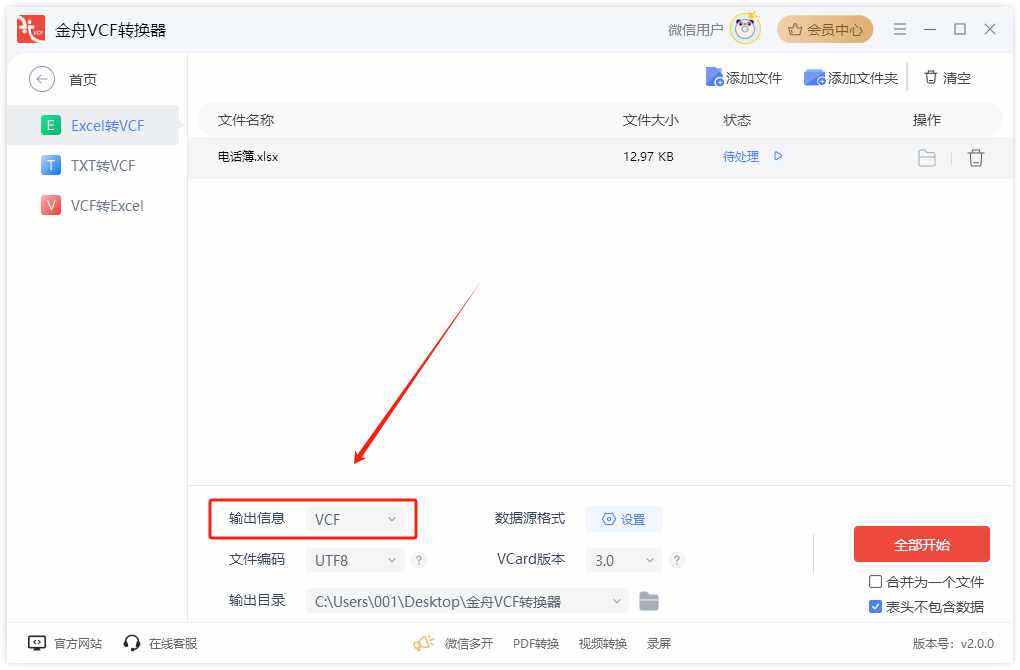Open output folder icon for 电话簿.xlsx row
This screenshot has height=670, width=1020.
click(x=926, y=157)
